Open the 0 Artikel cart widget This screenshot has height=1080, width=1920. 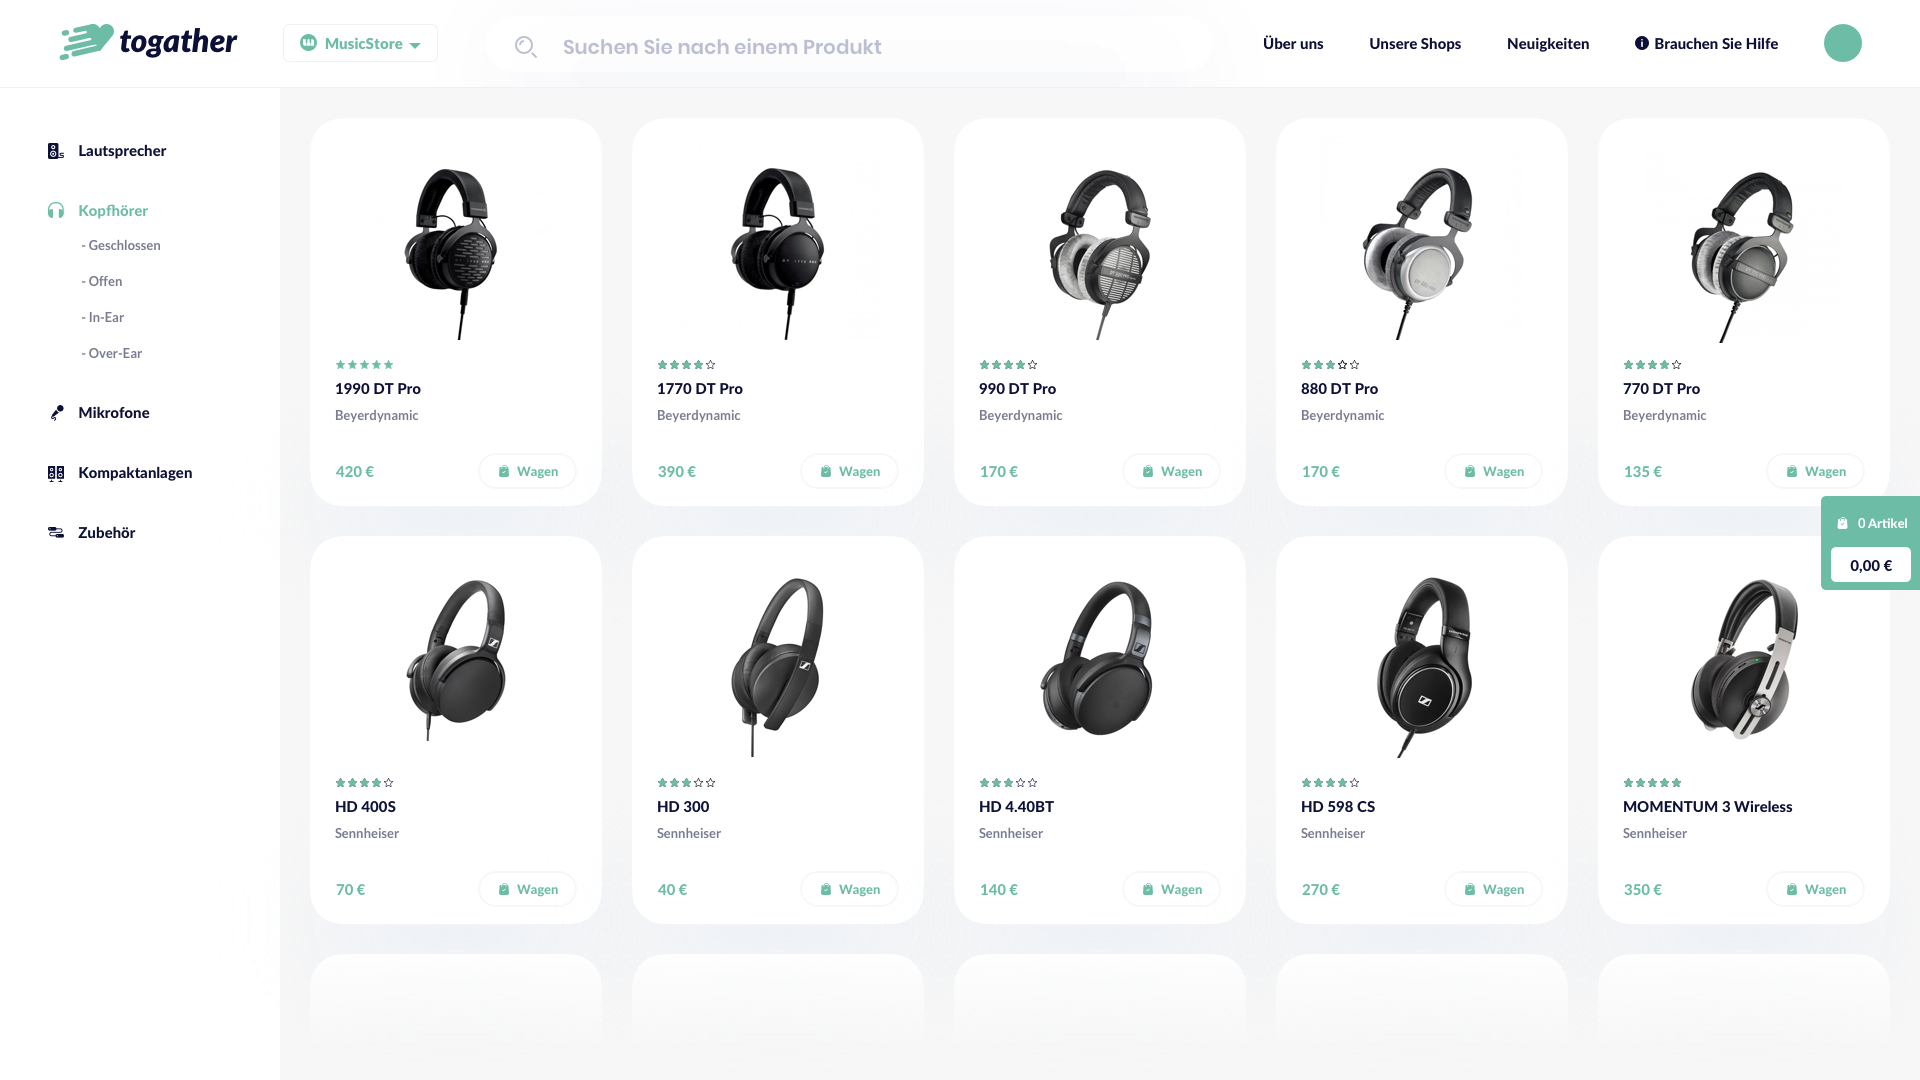click(x=1870, y=543)
